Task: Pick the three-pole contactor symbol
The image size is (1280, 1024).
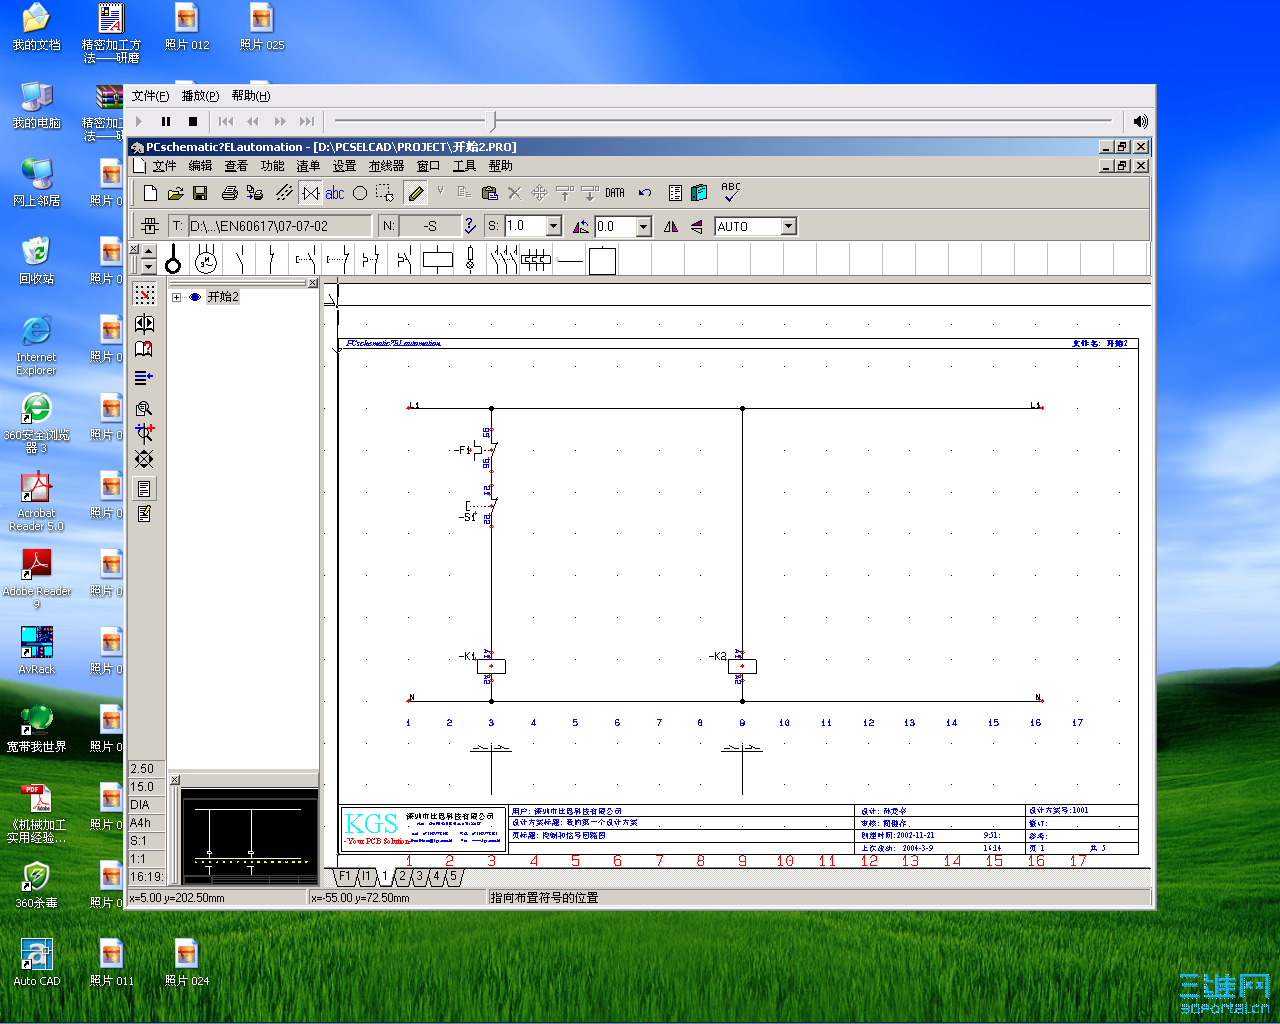Action: tap(503, 260)
